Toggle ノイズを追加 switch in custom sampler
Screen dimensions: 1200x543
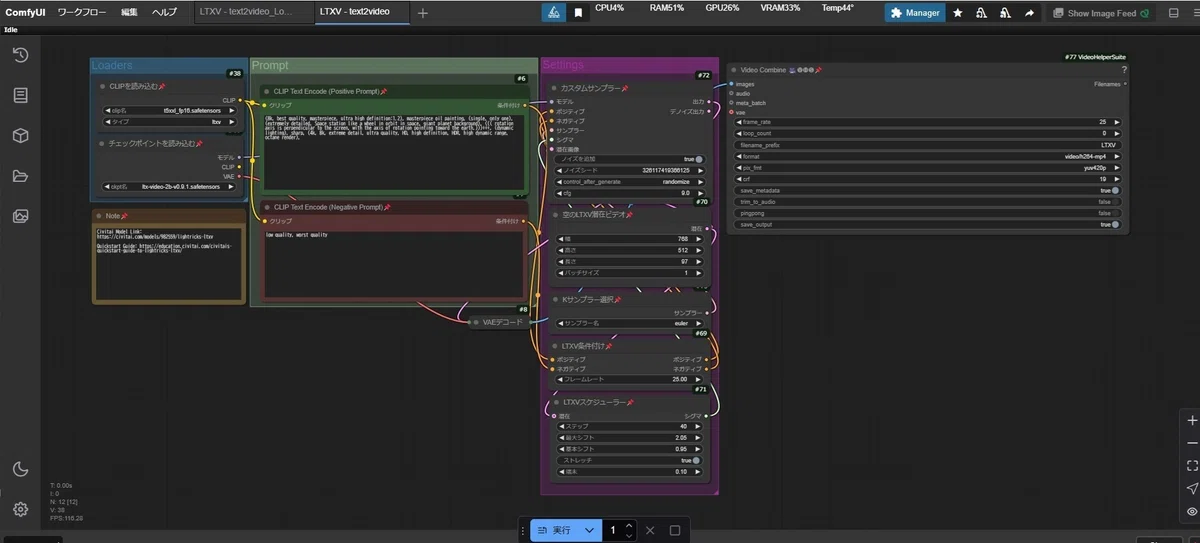click(x=698, y=159)
